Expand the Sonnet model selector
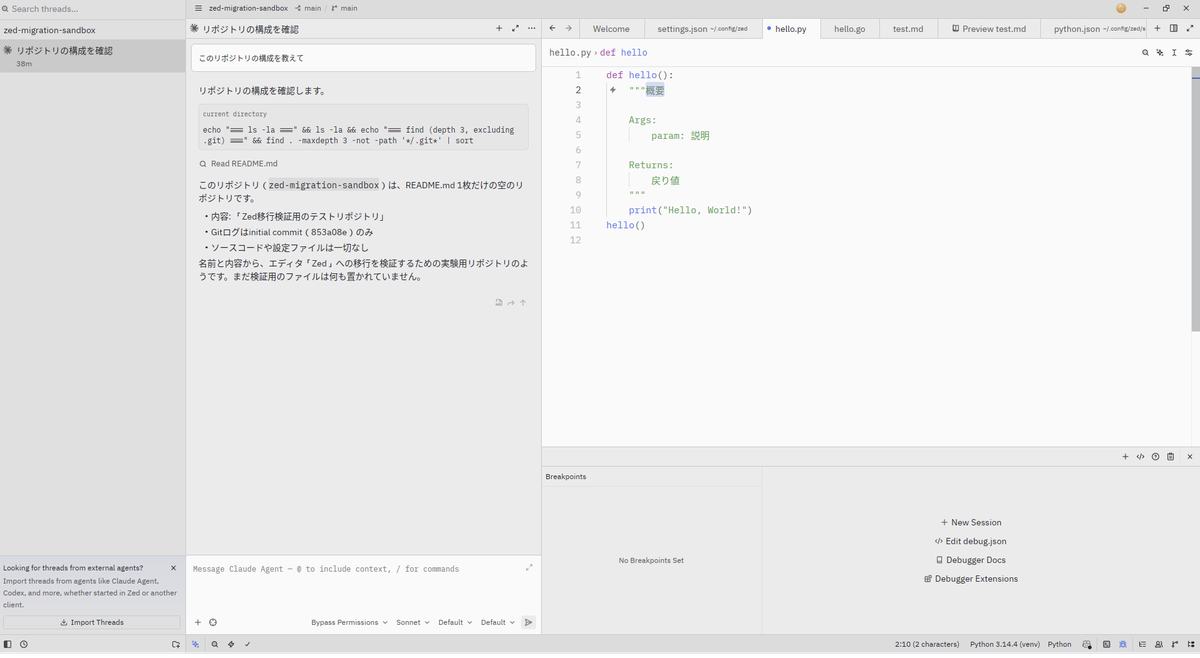Viewport: 1200px width, 658px height. click(412, 622)
